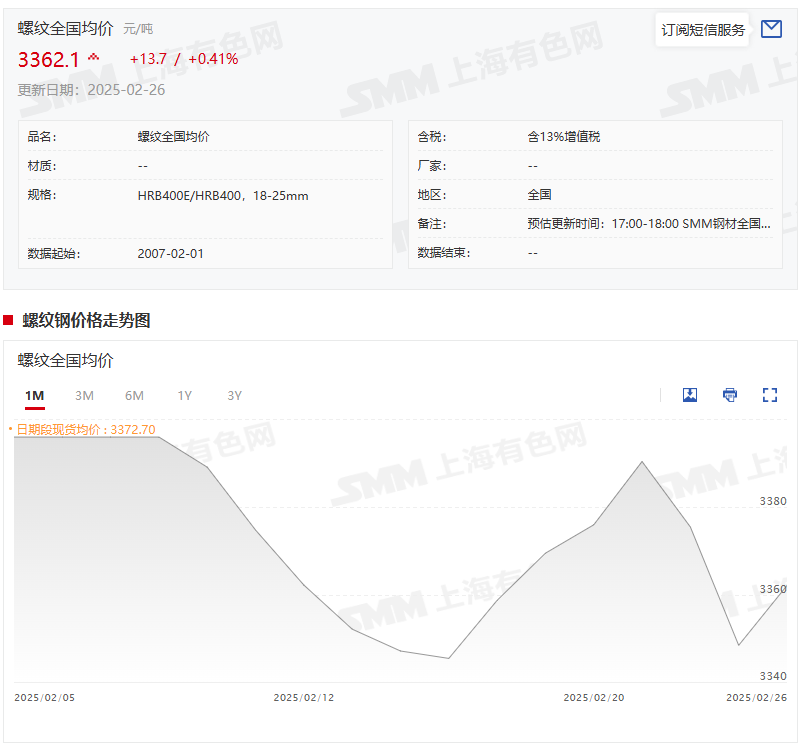Select the print chart icon
Screen dimensions: 805x750
pos(730,395)
